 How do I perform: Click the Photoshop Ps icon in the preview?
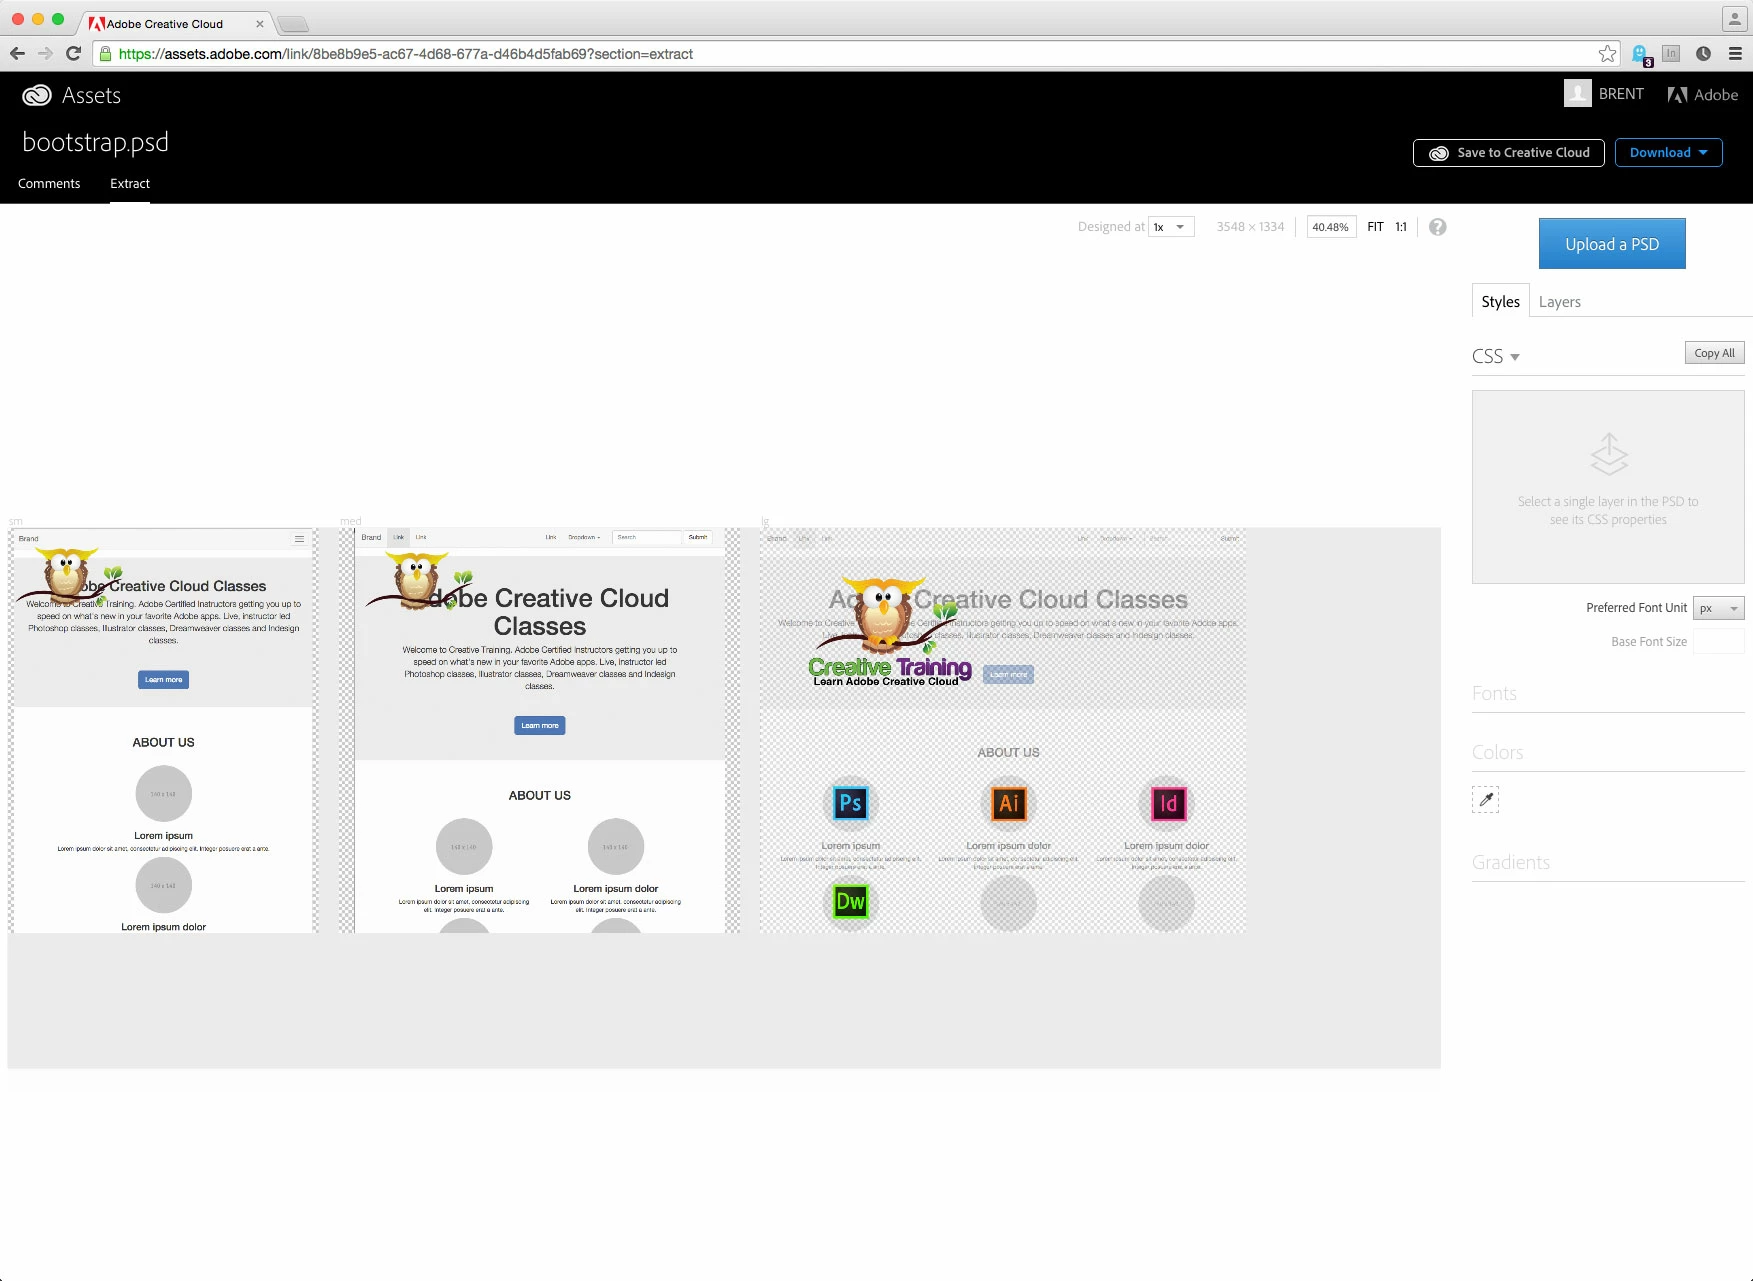[851, 803]
